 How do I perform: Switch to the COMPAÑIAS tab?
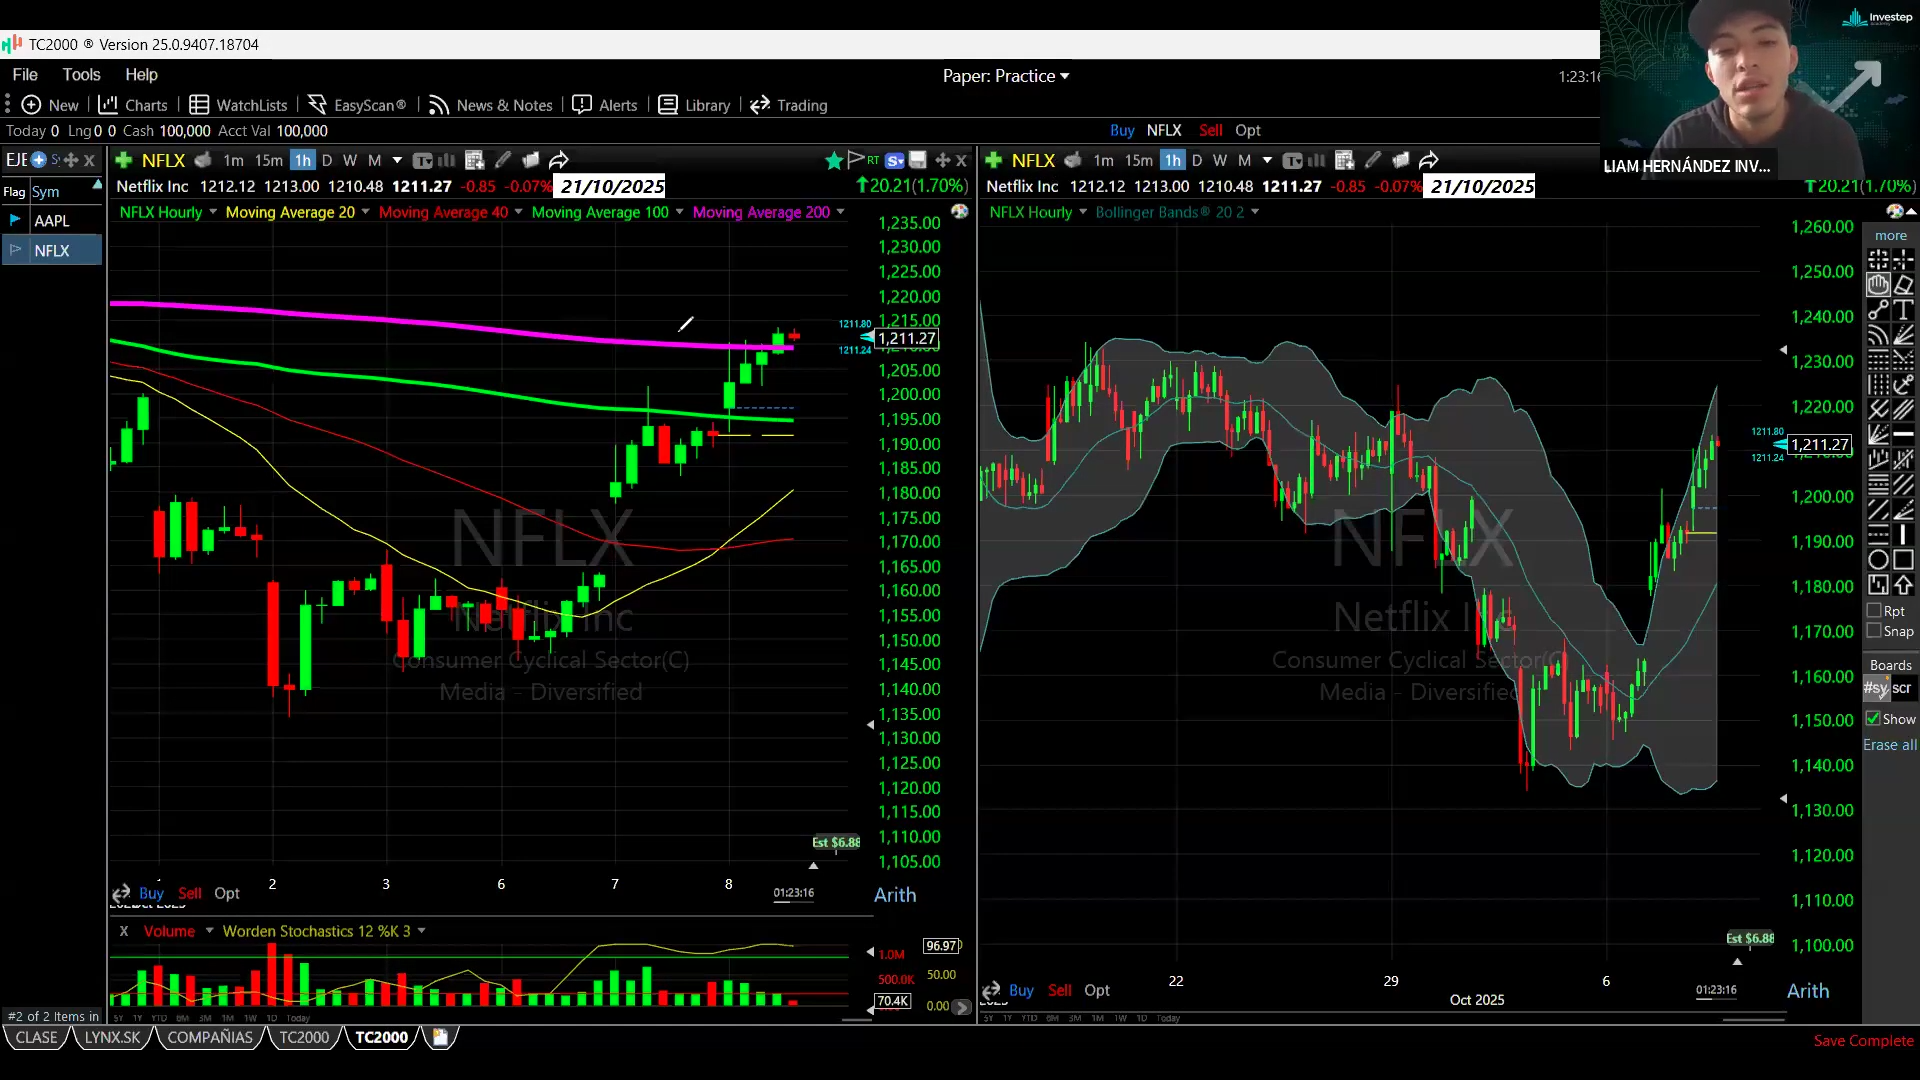pyautogui.click(x=210, y=1037)
